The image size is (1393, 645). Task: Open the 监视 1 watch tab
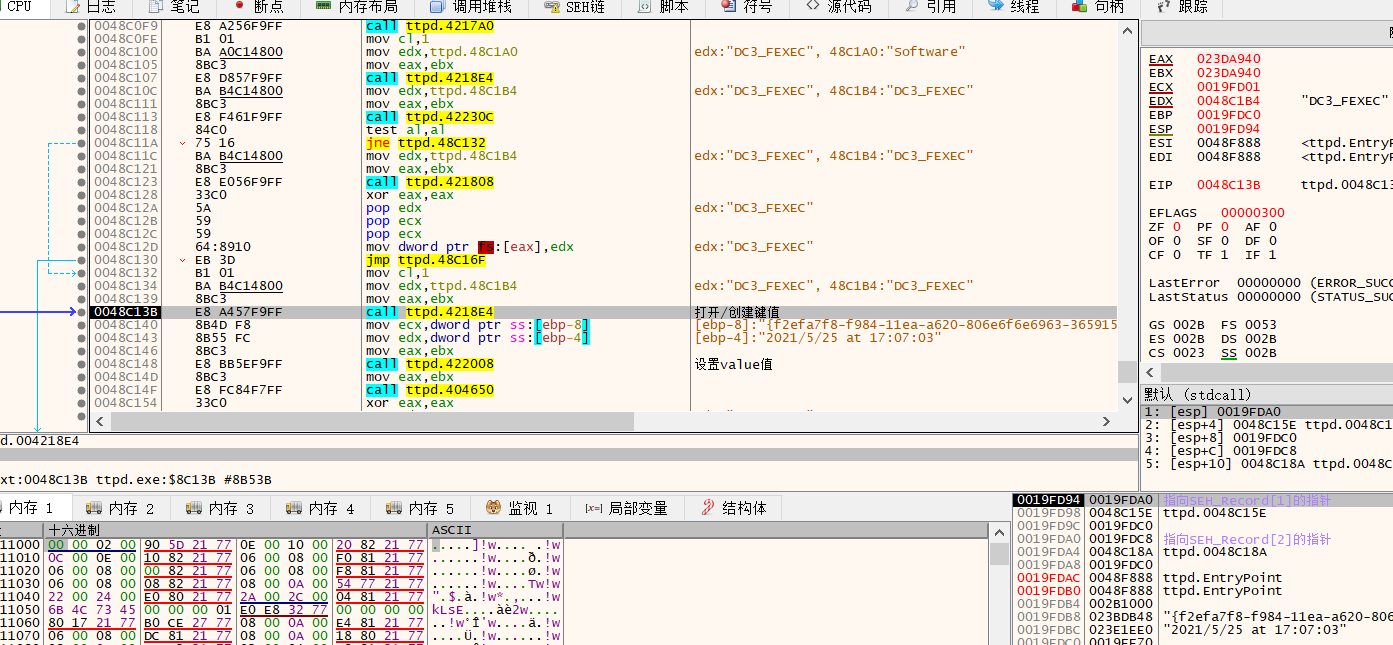coord(519,508)
